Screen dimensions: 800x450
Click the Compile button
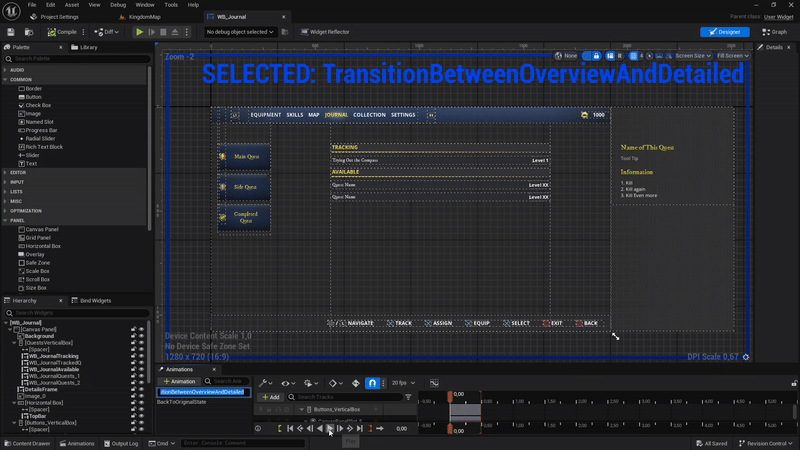(x=62, y=32)
